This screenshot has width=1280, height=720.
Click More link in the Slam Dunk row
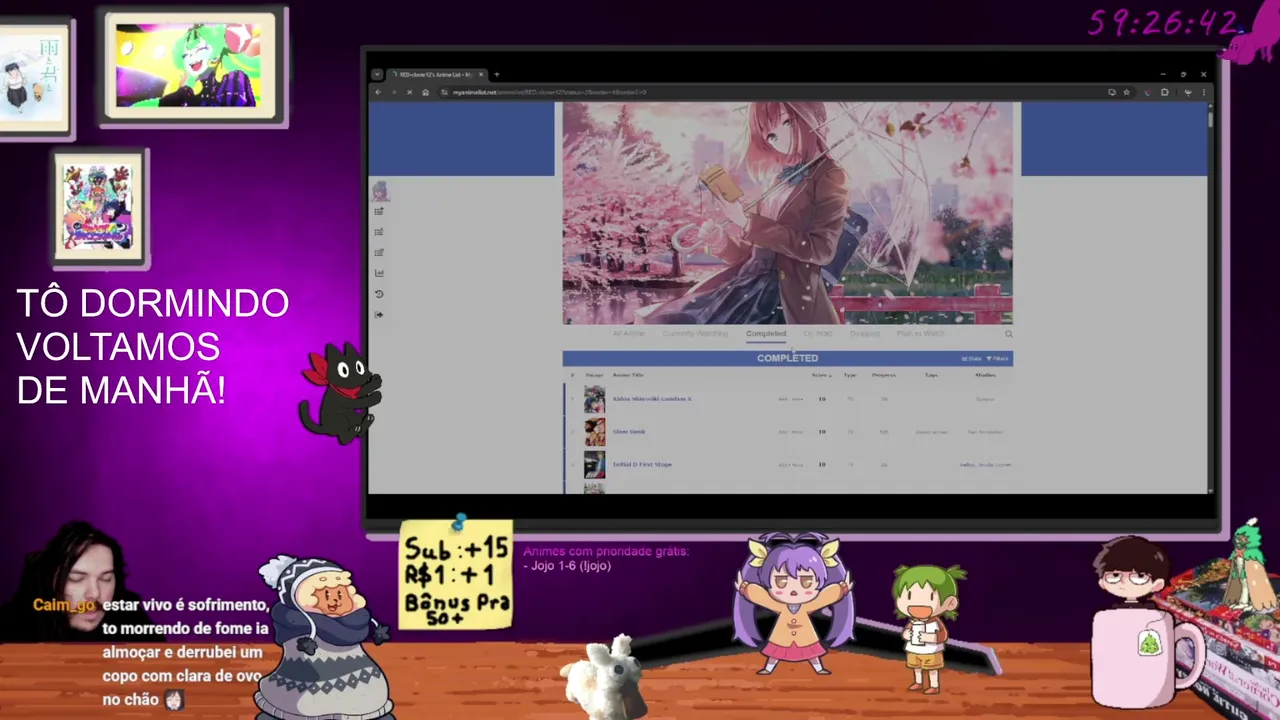click(x=797, y=432)
